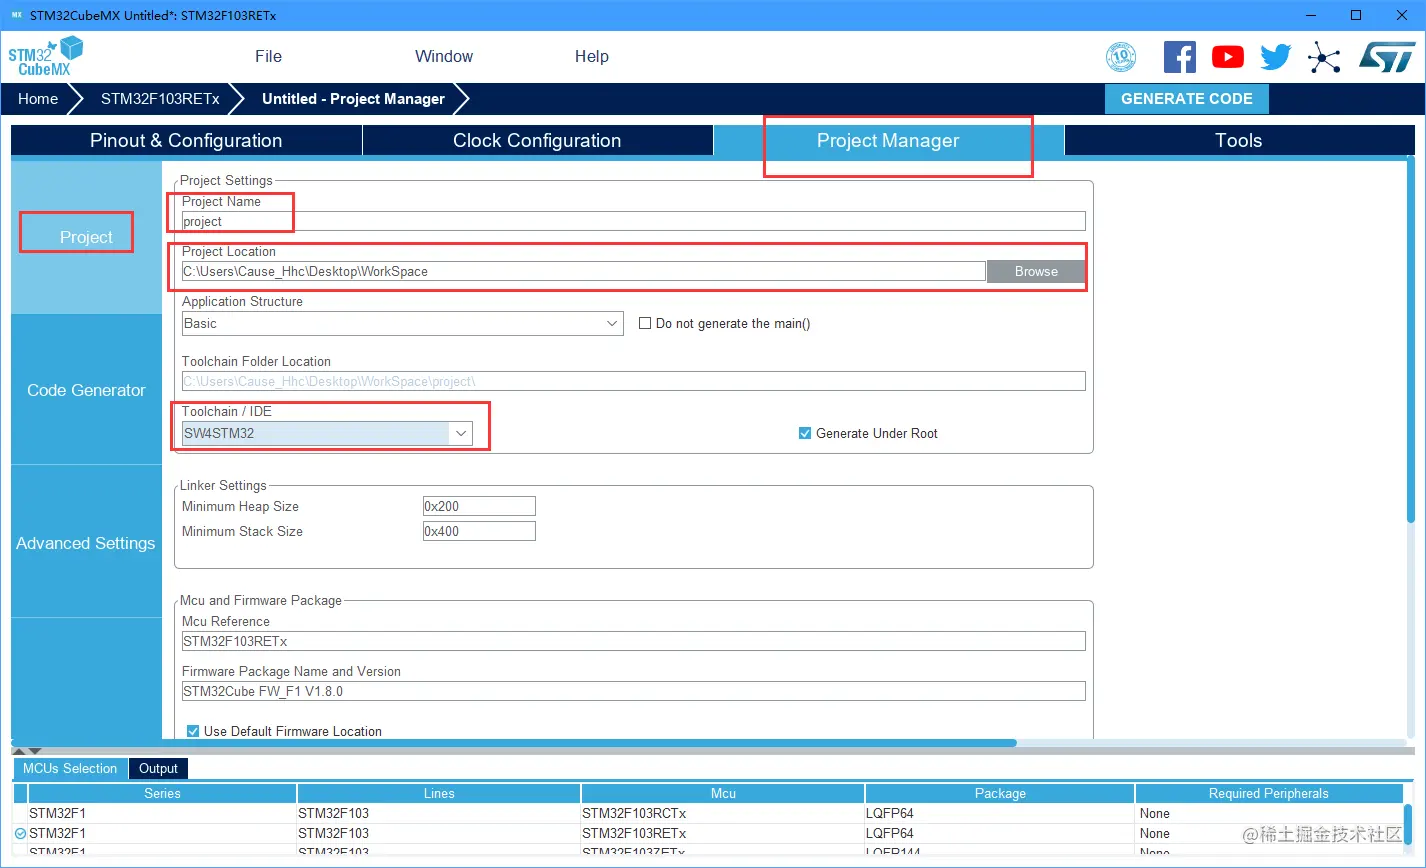The image size is (1426, 868).
Task: Sort by Mcu column header
Action: [723, 793]
